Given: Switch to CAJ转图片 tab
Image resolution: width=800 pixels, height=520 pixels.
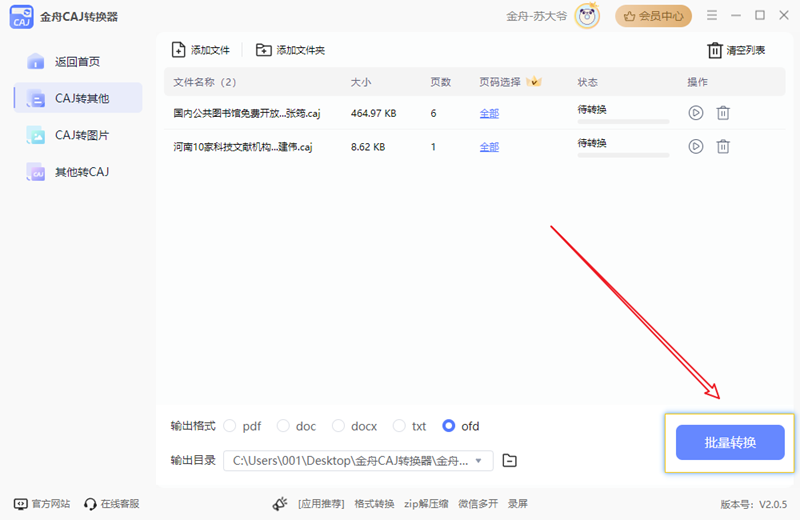Looking at the screenshot, I should 80,135.
